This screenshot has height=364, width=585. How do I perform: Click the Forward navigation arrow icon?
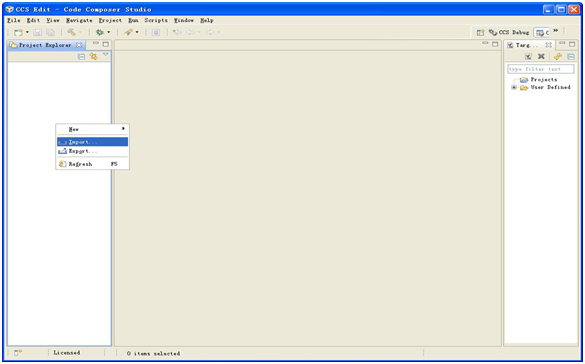(x=210, y=32)
